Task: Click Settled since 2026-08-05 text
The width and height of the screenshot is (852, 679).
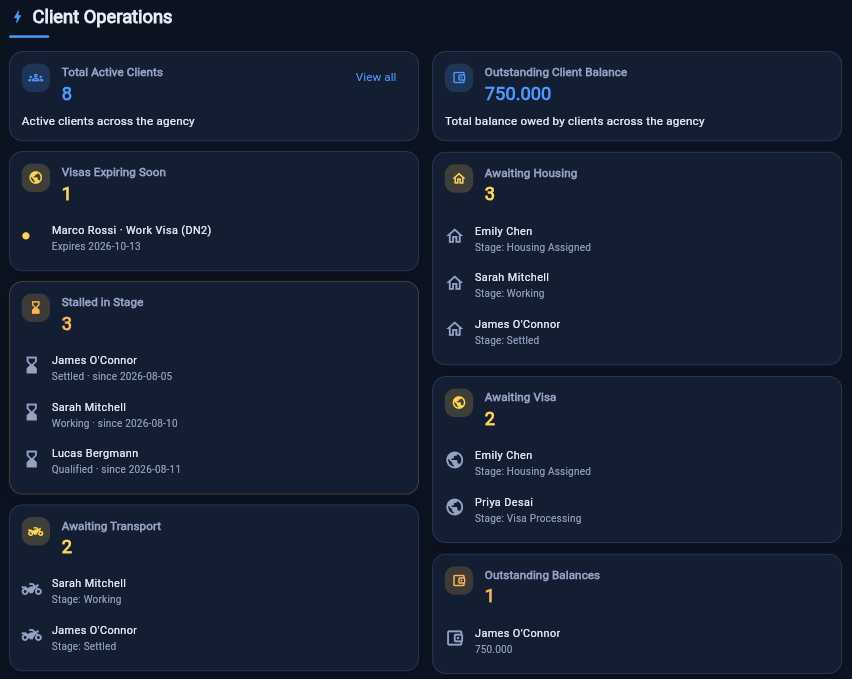Action: [112, 376]
